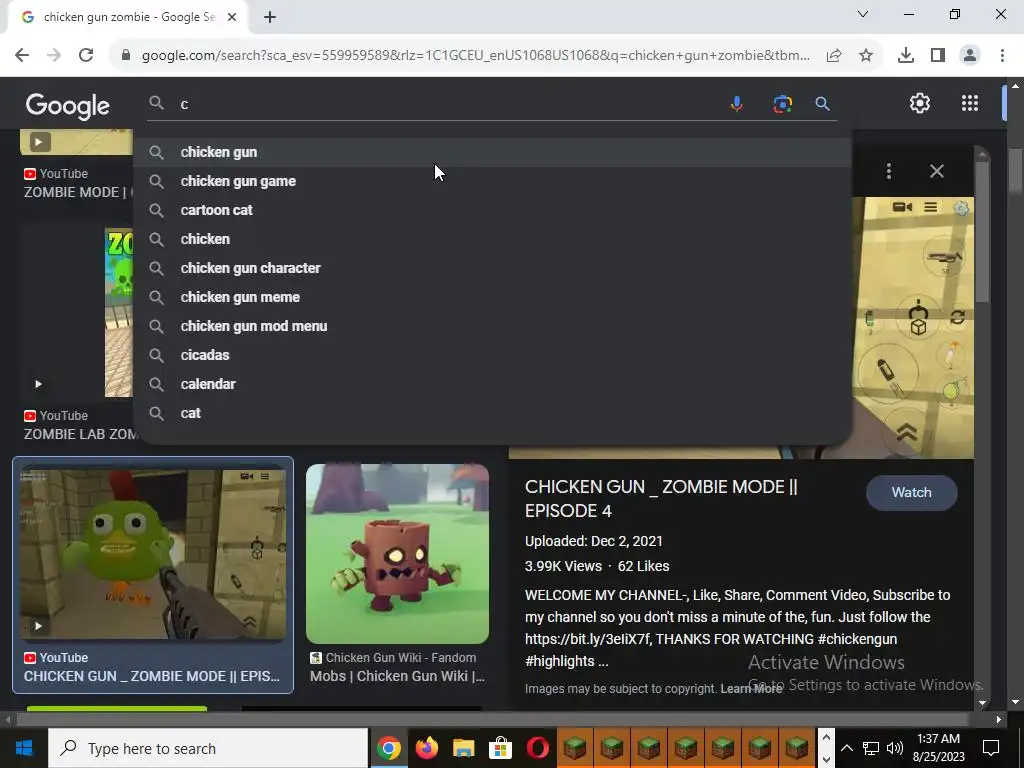Open Chrome profile avatar
This screenshot has height=768, width=1024.
pyautogui.click(x=970, y=56)
